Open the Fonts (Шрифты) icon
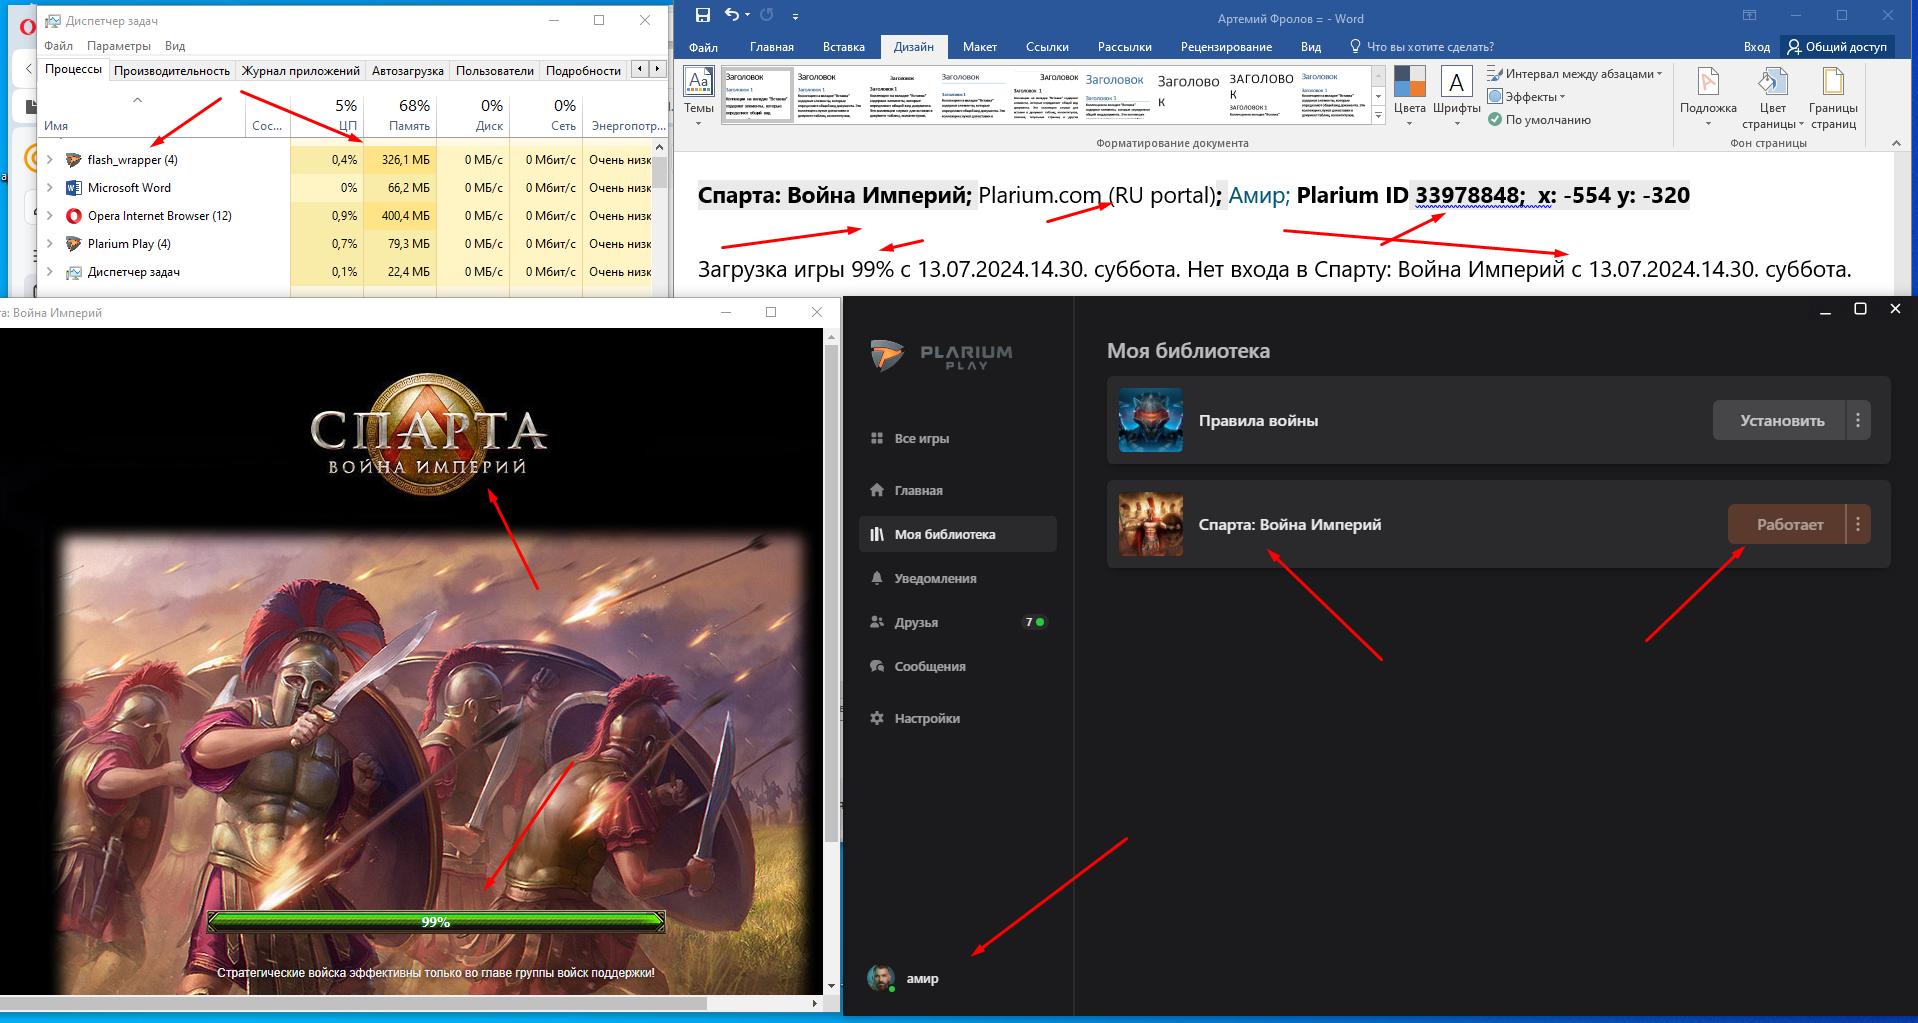Viewport: 1918px width, 1023px height. tap(1456, 96)
